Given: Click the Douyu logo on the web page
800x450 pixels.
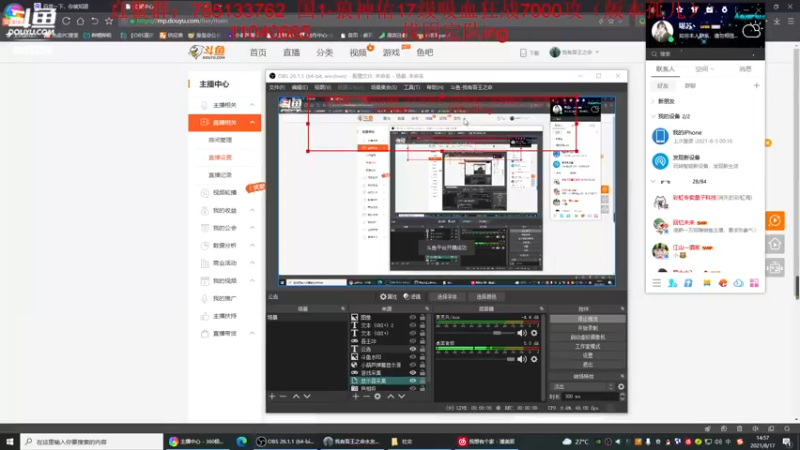Looking at the screenshot, I should 207,52.
